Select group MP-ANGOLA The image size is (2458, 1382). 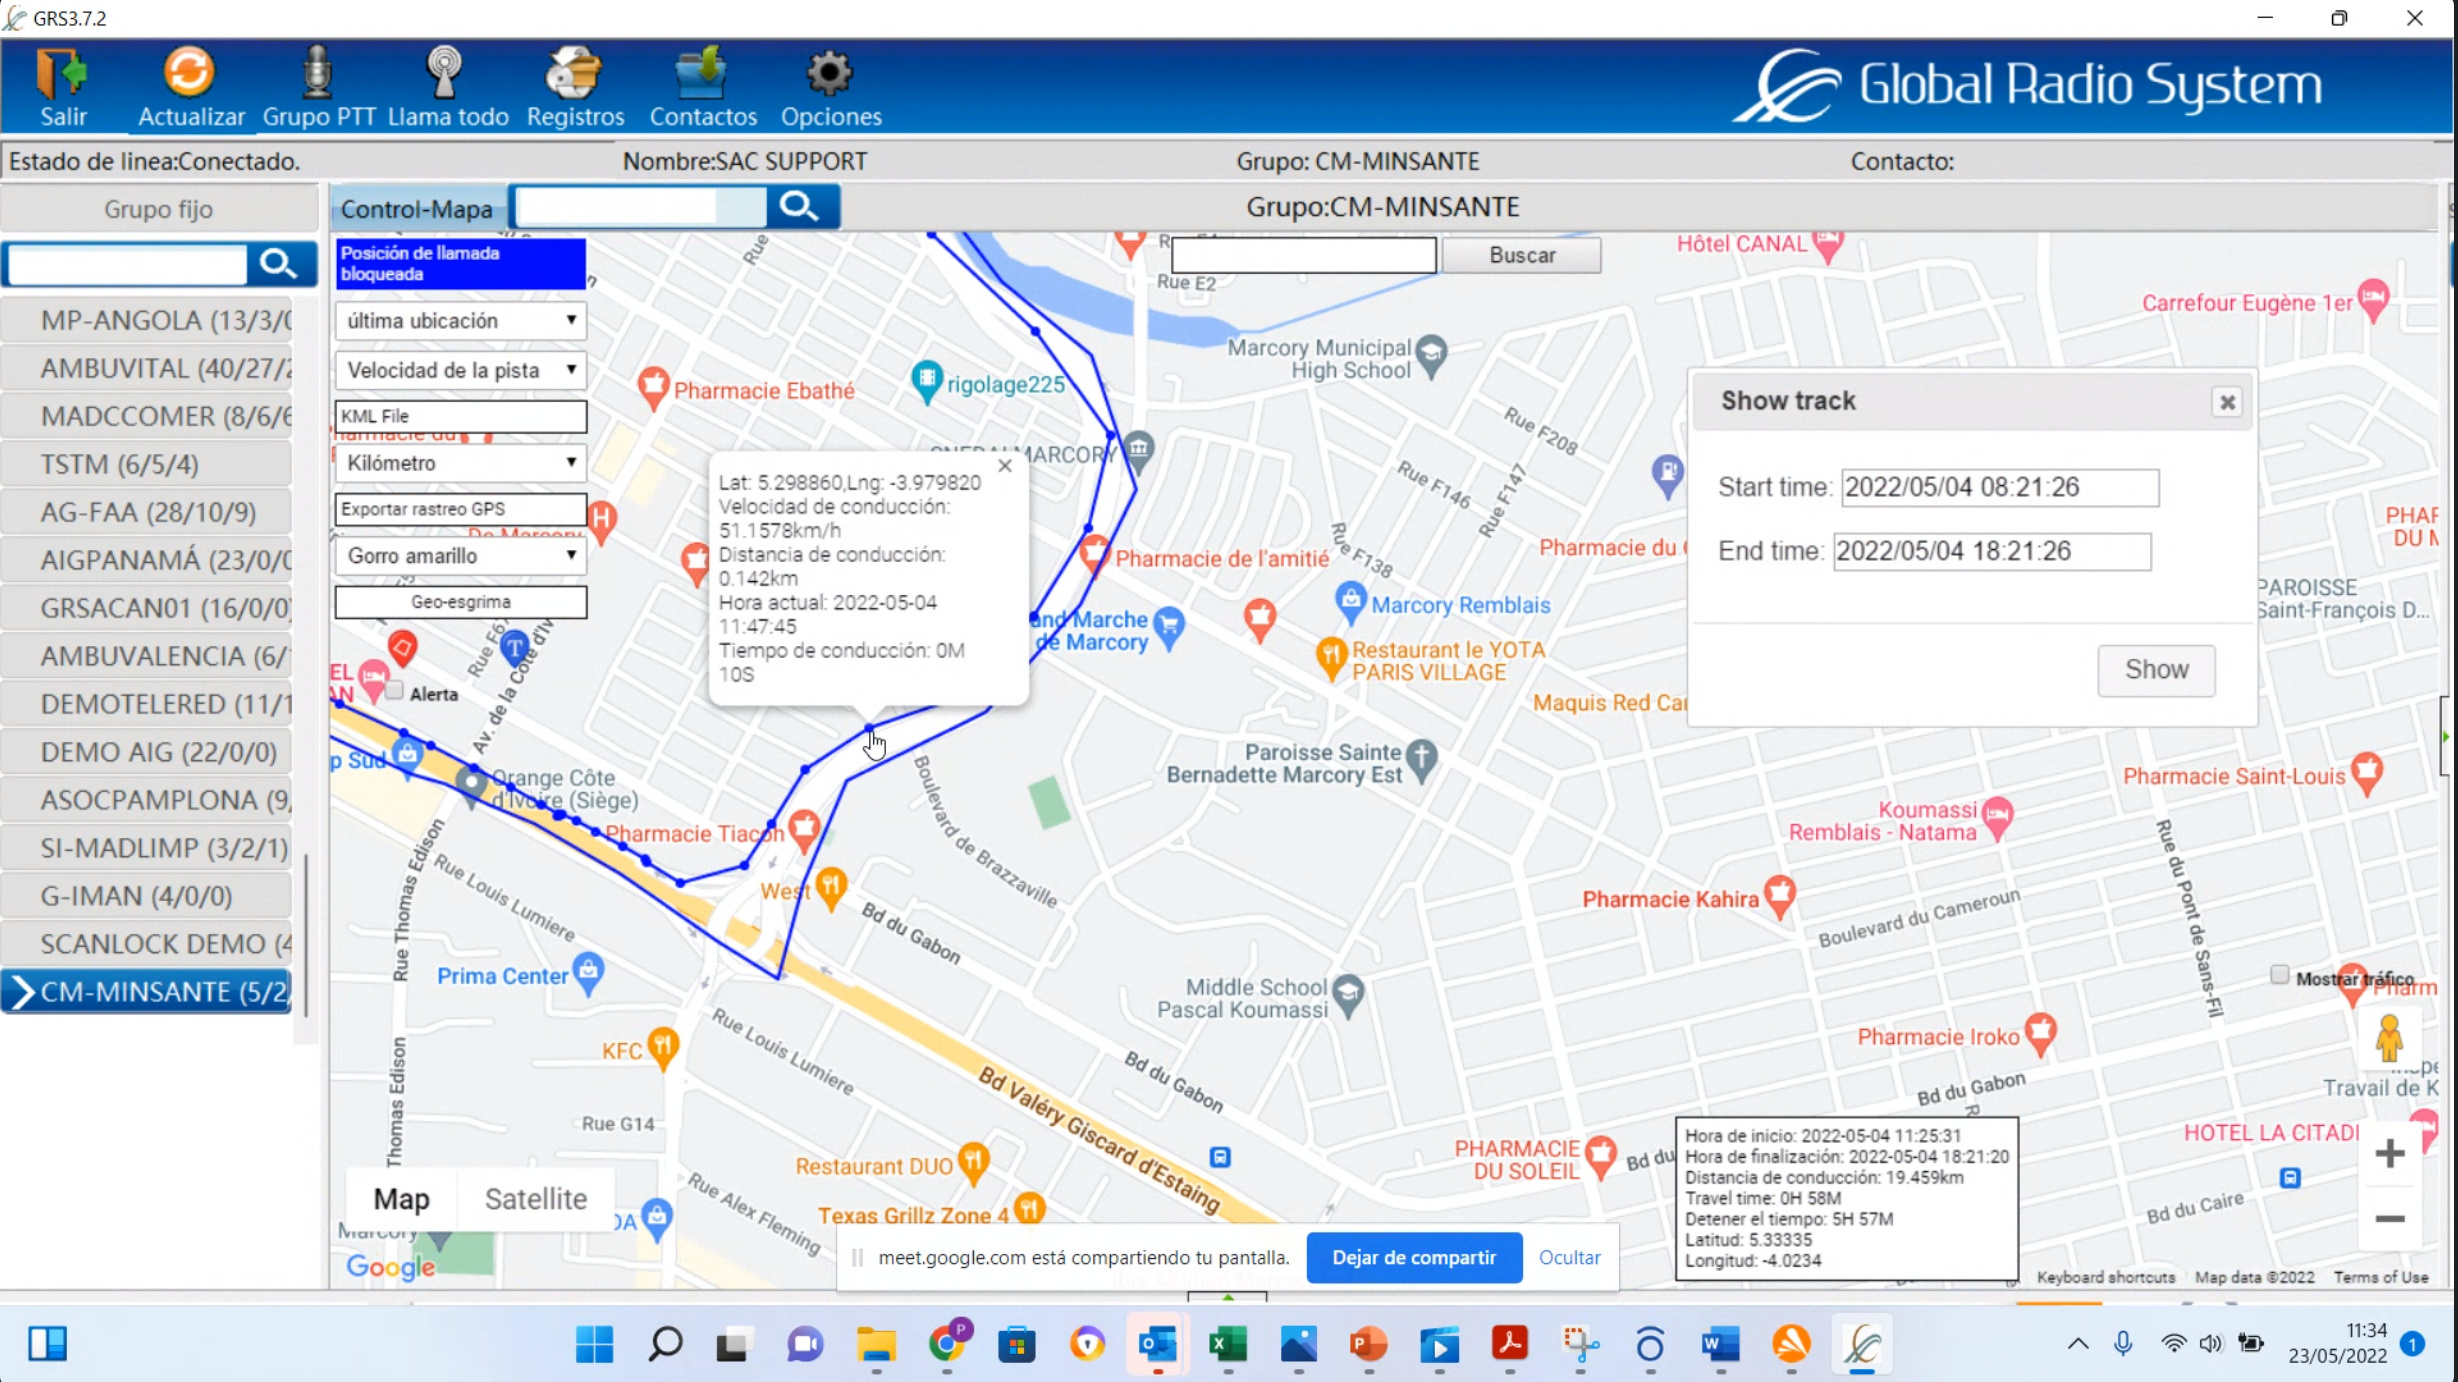147,320
